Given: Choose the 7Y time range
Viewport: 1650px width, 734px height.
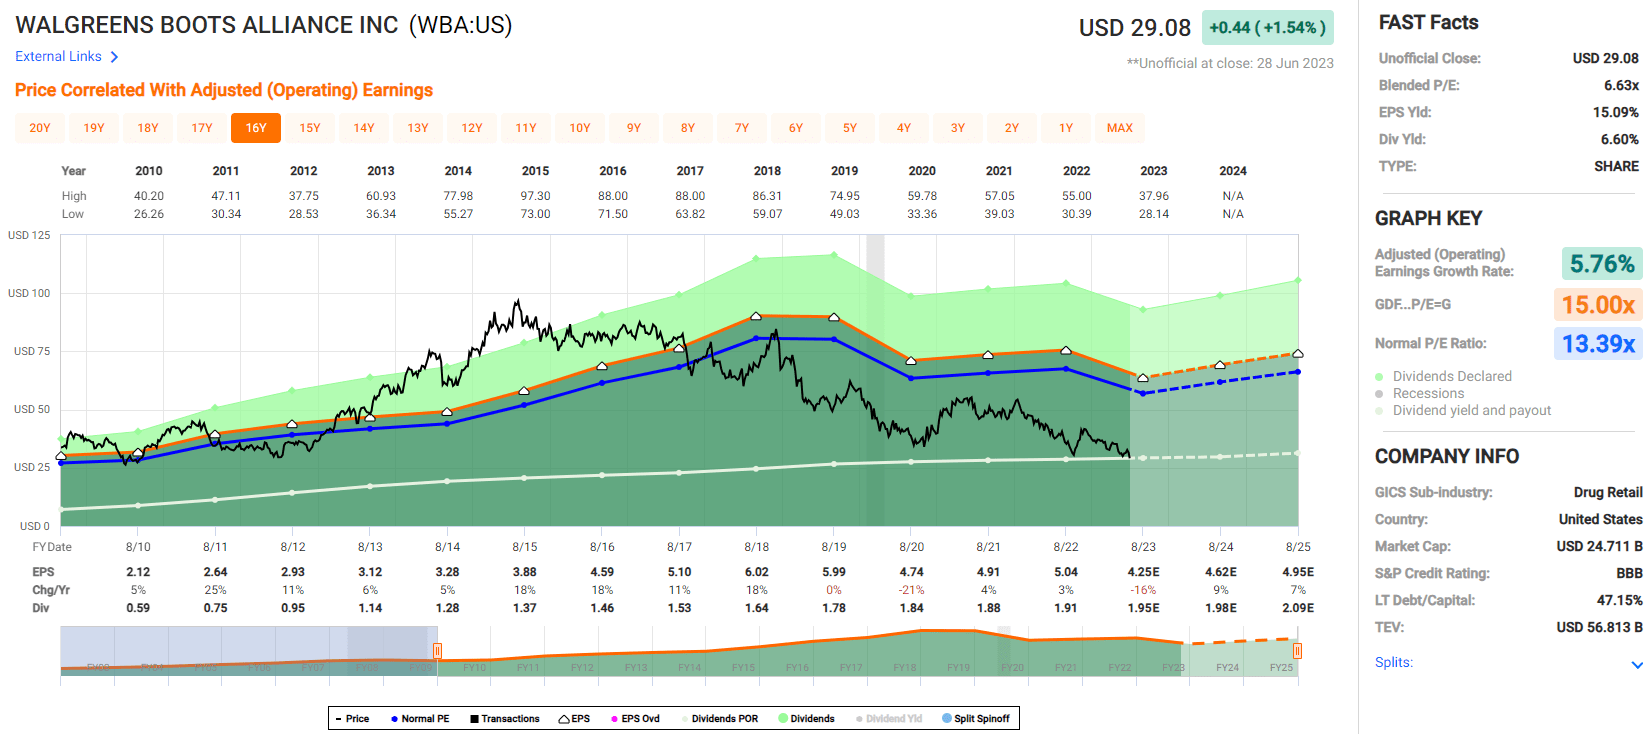Looking at the screenshot, I should click(x=742, y=128).
